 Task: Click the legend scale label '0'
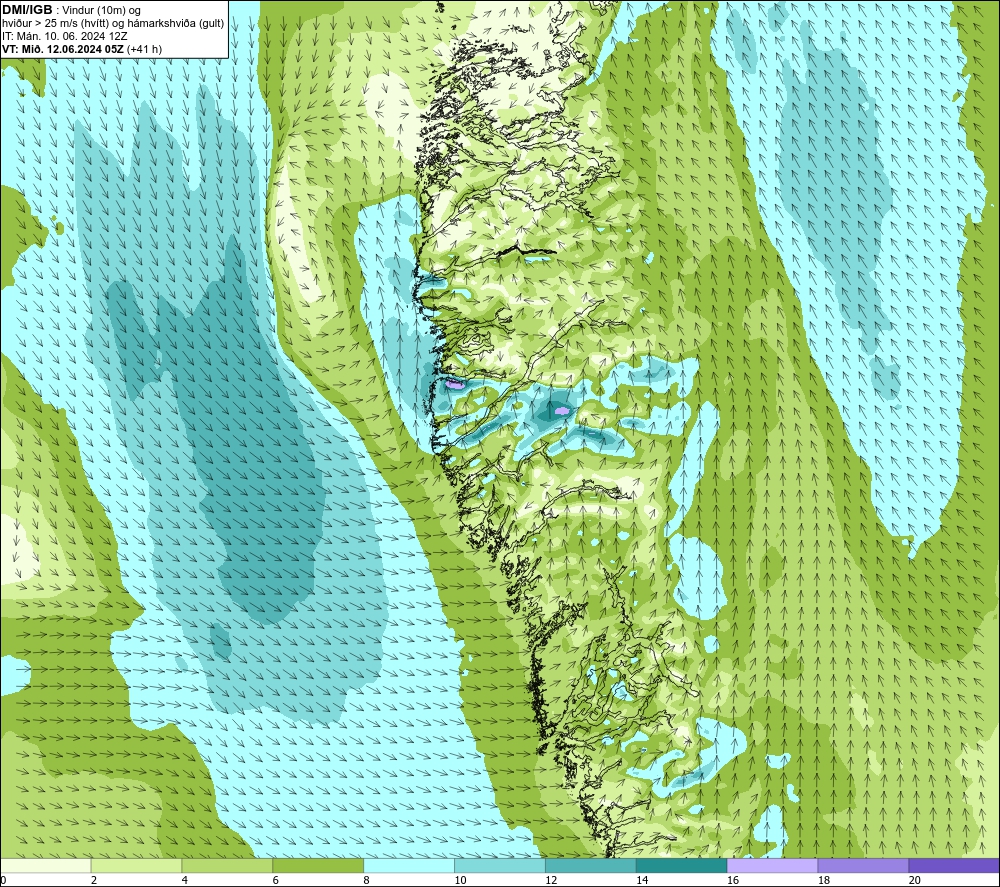[x=4, y=880]
